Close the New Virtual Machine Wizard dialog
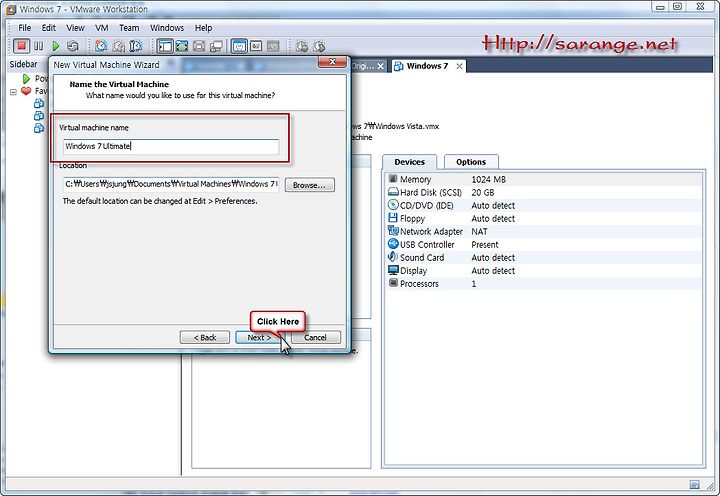720x496 pixels. [x=332, y=62]
